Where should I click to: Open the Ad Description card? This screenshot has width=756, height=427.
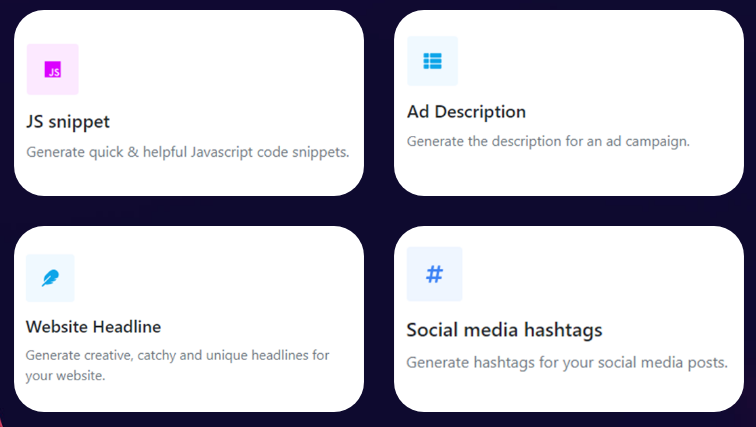click(x=569, y=103)
